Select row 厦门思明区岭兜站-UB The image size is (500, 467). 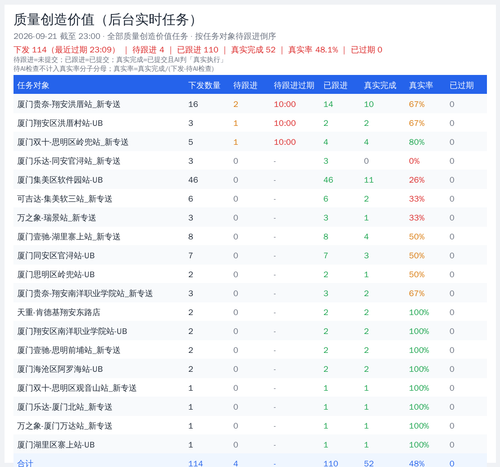[250, 275]
